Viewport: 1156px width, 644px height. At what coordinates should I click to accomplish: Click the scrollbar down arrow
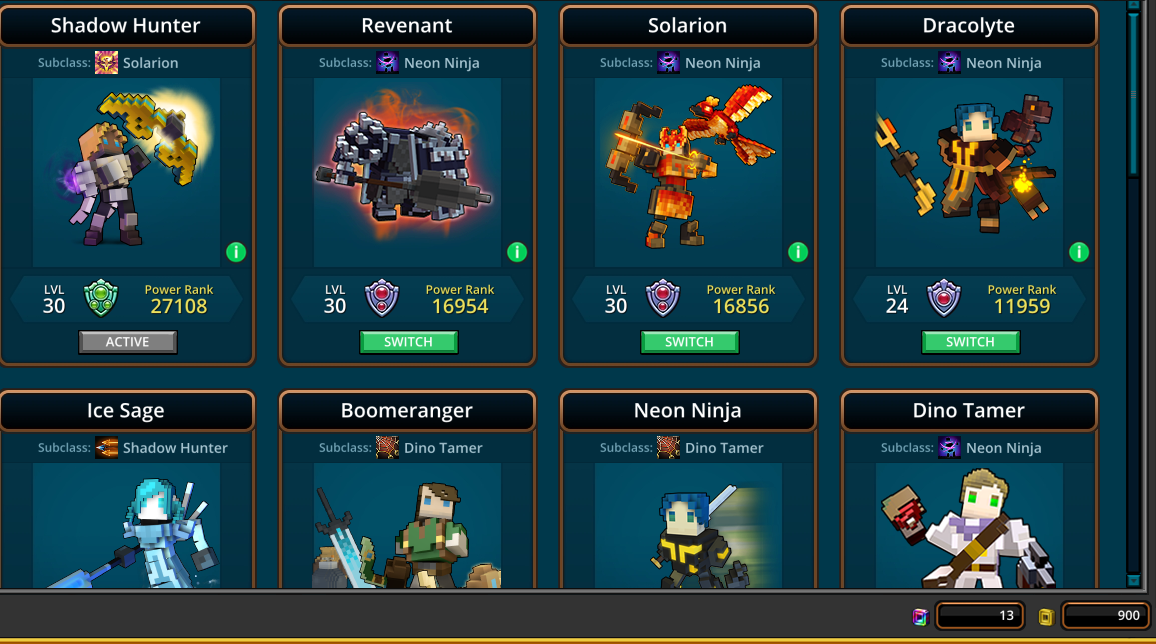pos(1134,581)
